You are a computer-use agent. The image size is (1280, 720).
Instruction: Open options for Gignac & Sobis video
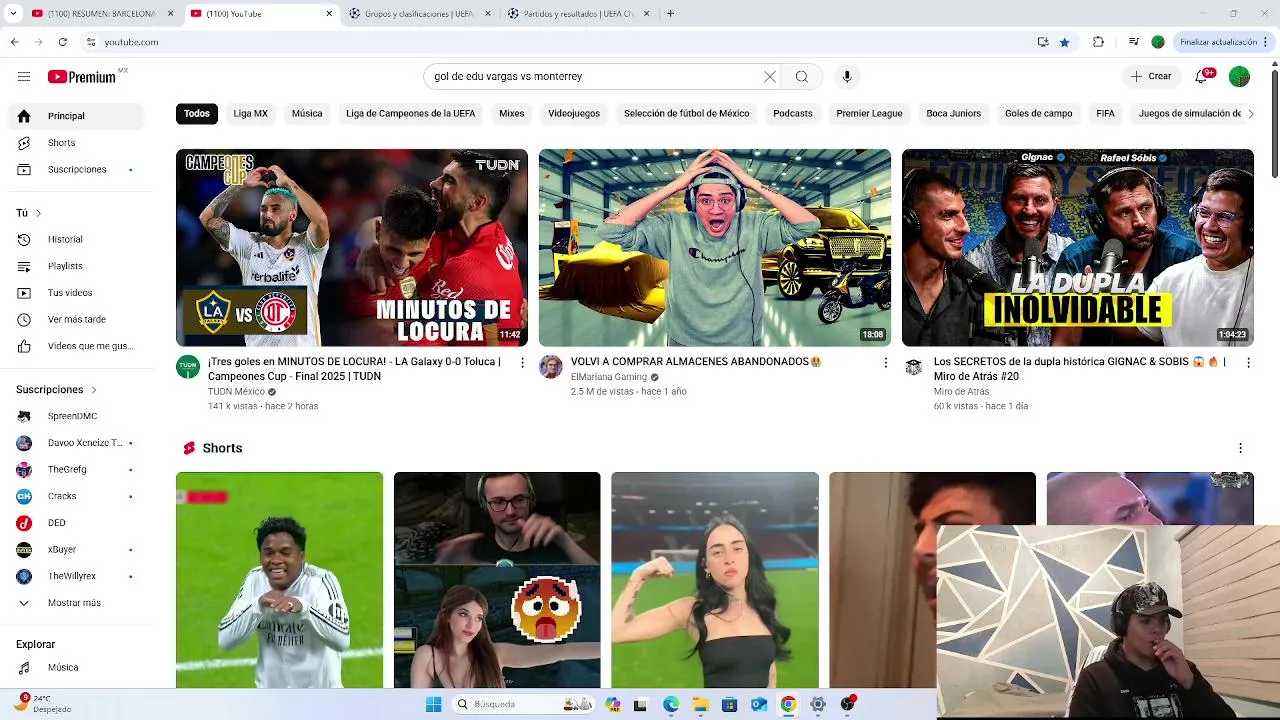(1248, 363)
